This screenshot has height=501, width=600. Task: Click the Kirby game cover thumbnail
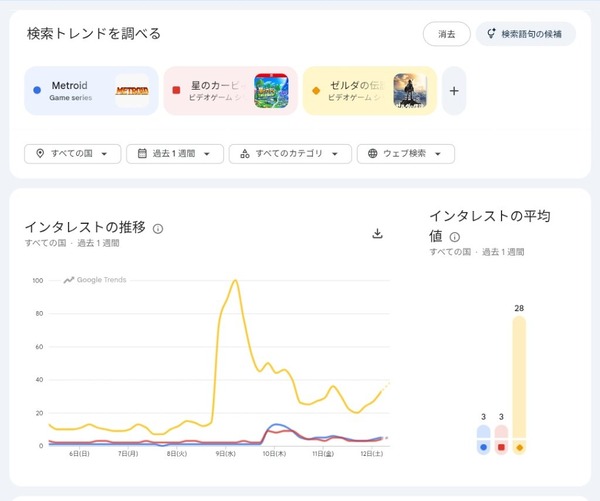click(x=271, y=91)
